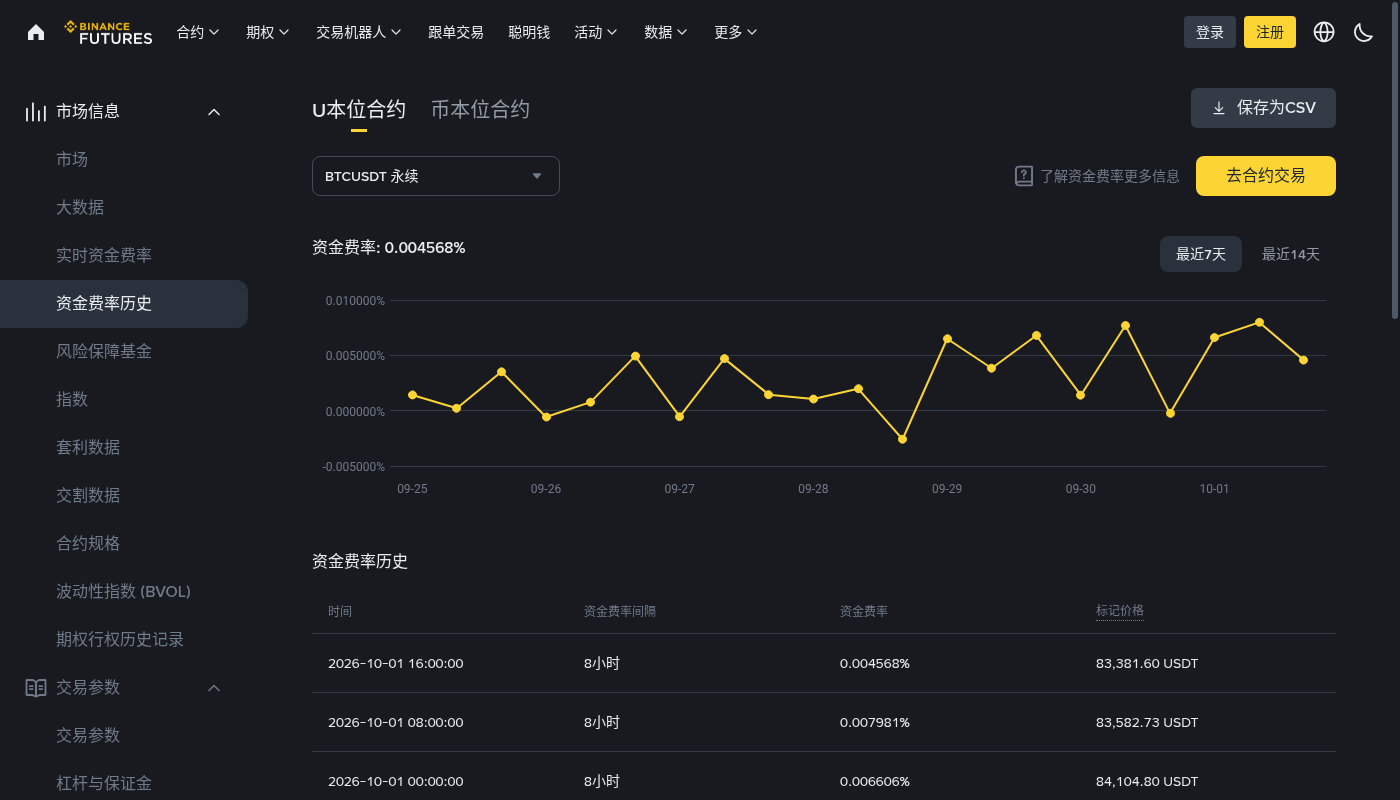1400x800 pixels.
Task: Toggle the moon dark-mode icon
Action: (1364, 32)
